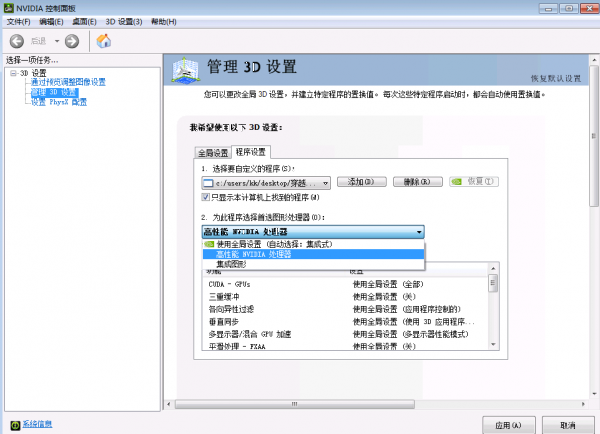The height and width of the screenshot is (434, 600).
Task: Click the 系统信息 icon at bottom left
Action: [15, 425]
